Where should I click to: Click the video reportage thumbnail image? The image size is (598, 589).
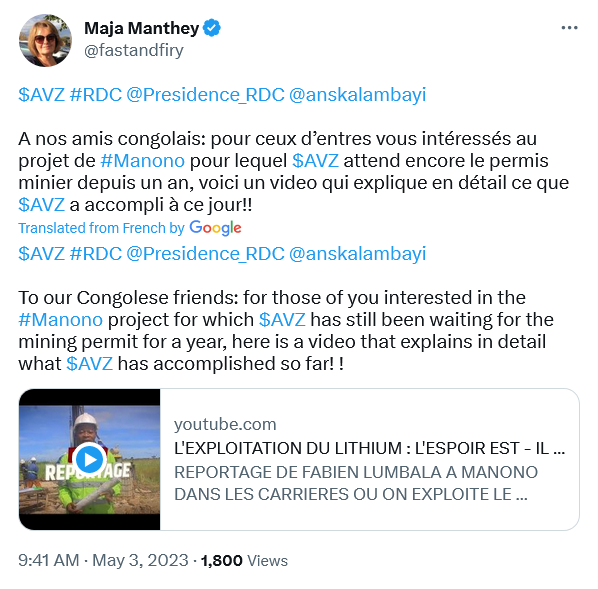[x=90, y=460]
